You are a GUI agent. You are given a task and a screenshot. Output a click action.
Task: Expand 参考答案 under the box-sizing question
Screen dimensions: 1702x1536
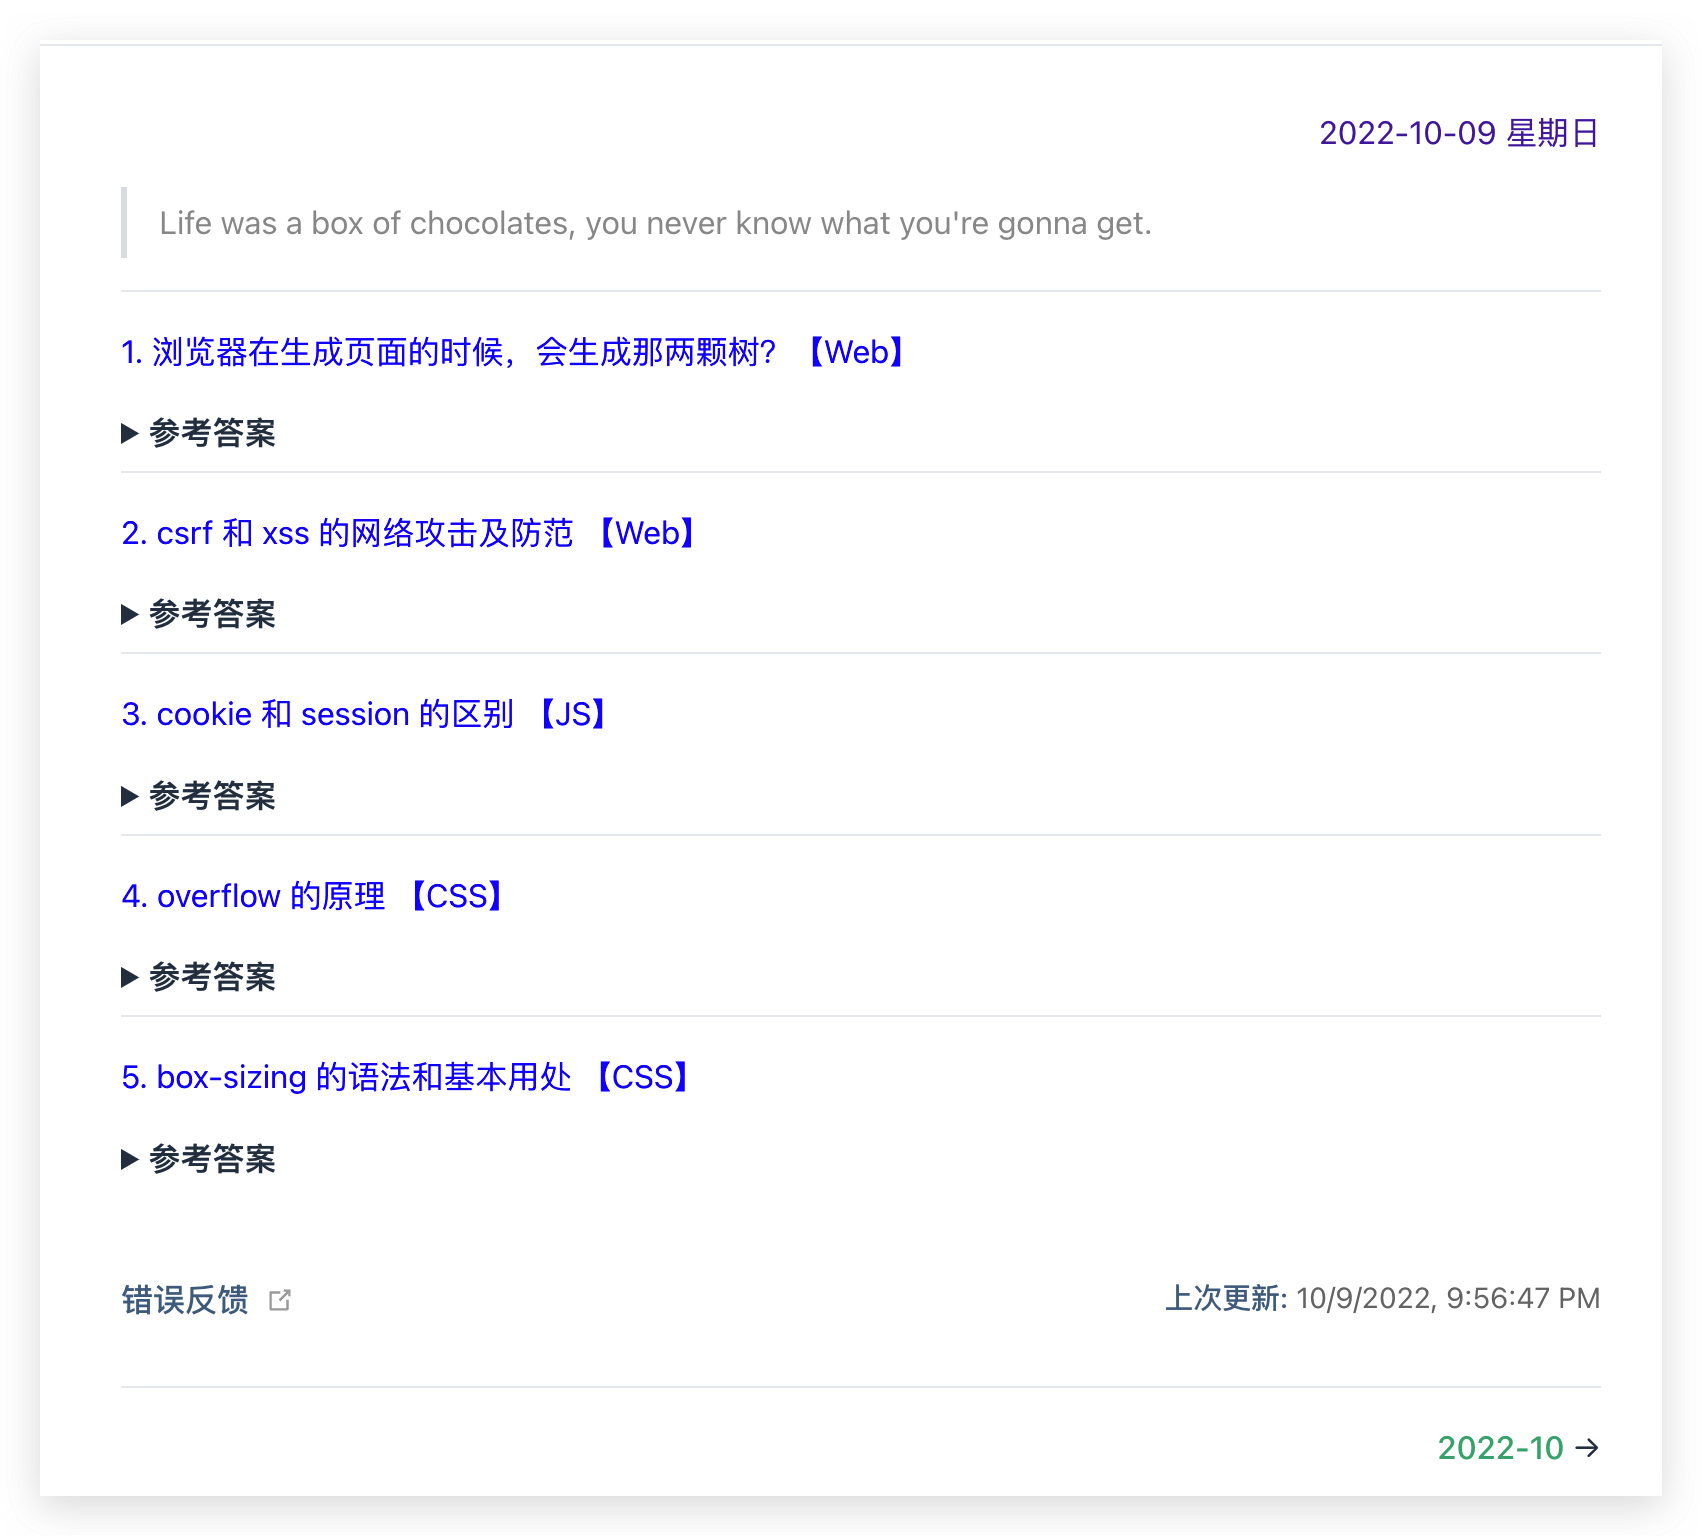(211, 1159)
